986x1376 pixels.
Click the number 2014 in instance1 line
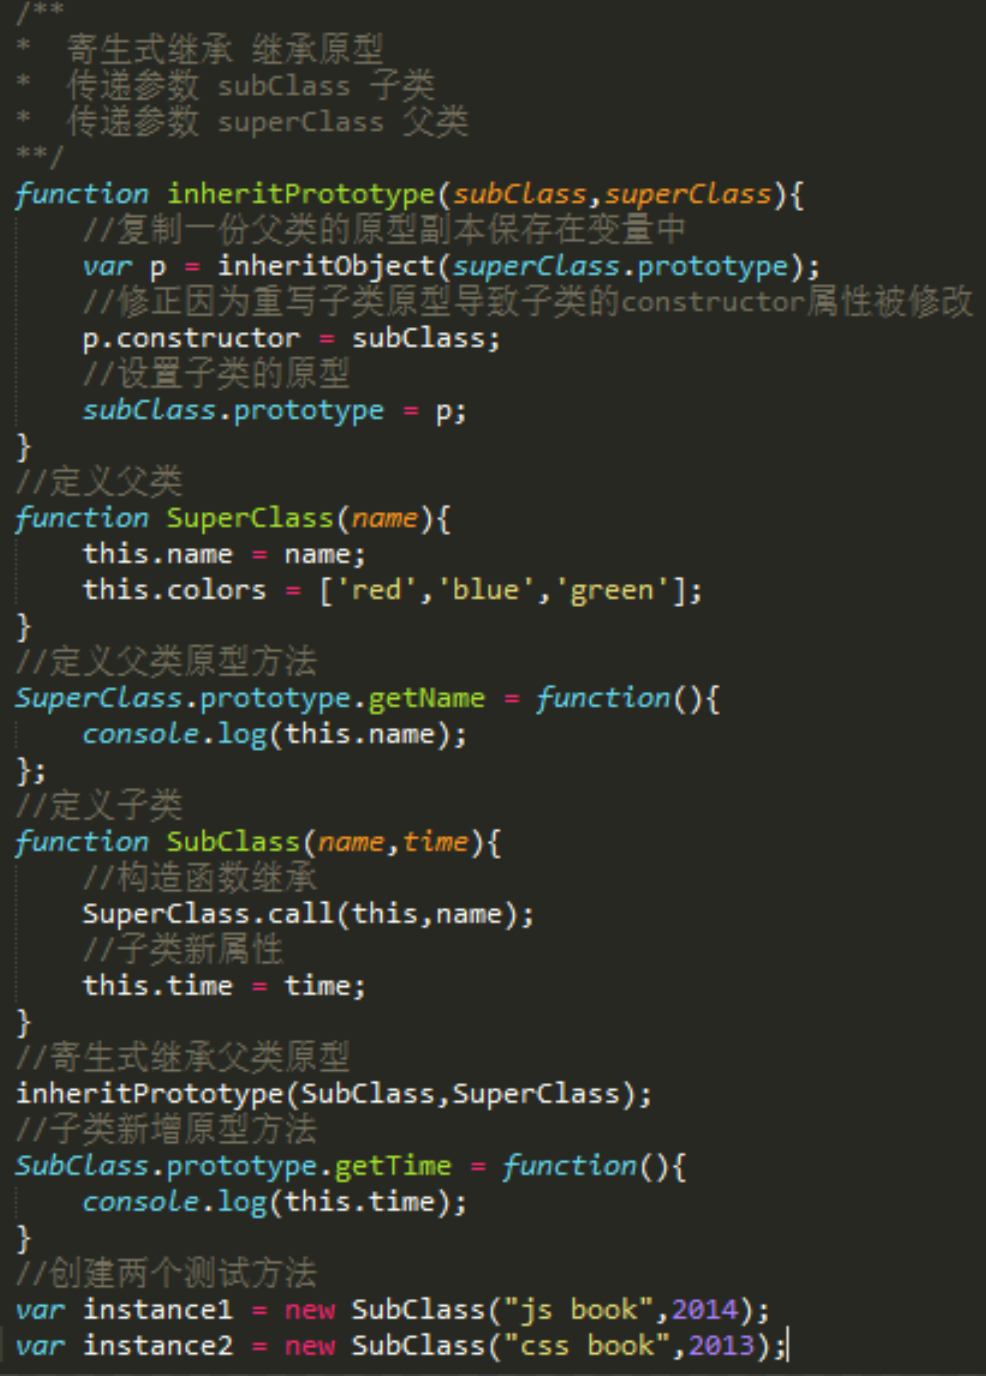pos(704,1310)
